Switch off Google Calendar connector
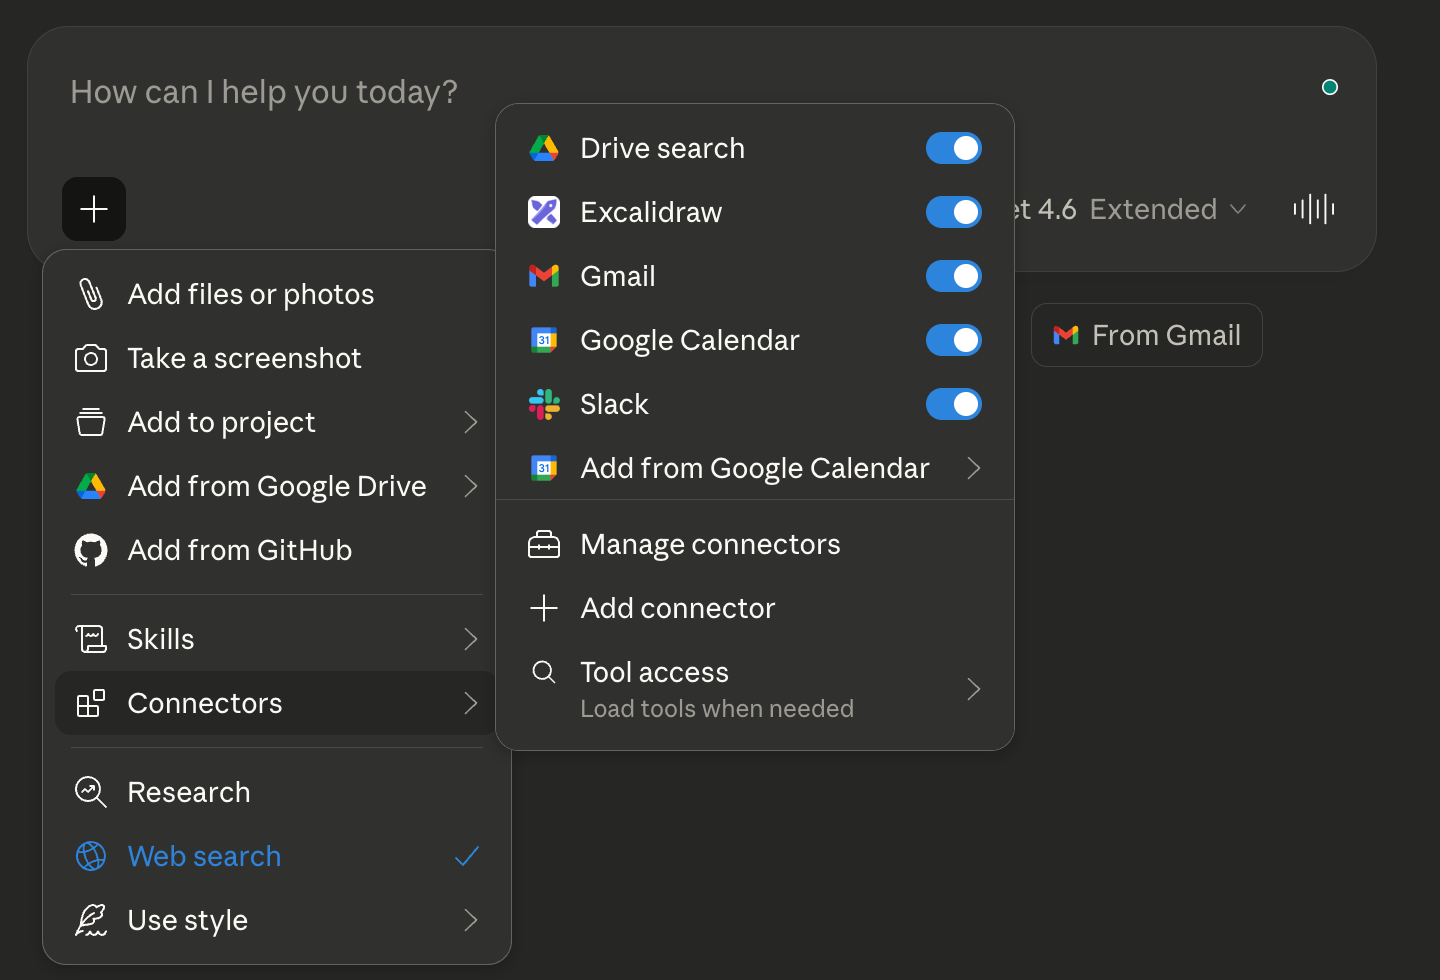1440x980 pixels. 954,340
